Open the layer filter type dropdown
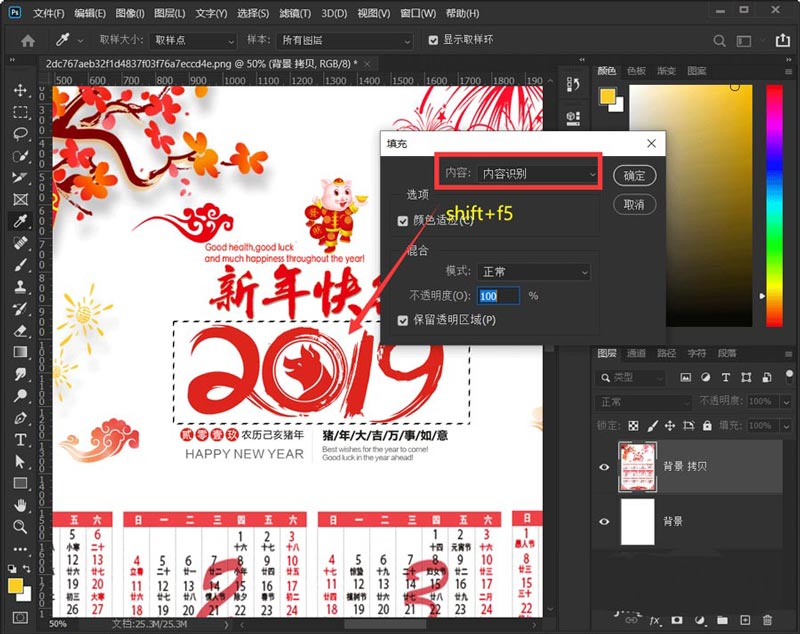Viewport: 800px width, 634px height. pos(631,377)
